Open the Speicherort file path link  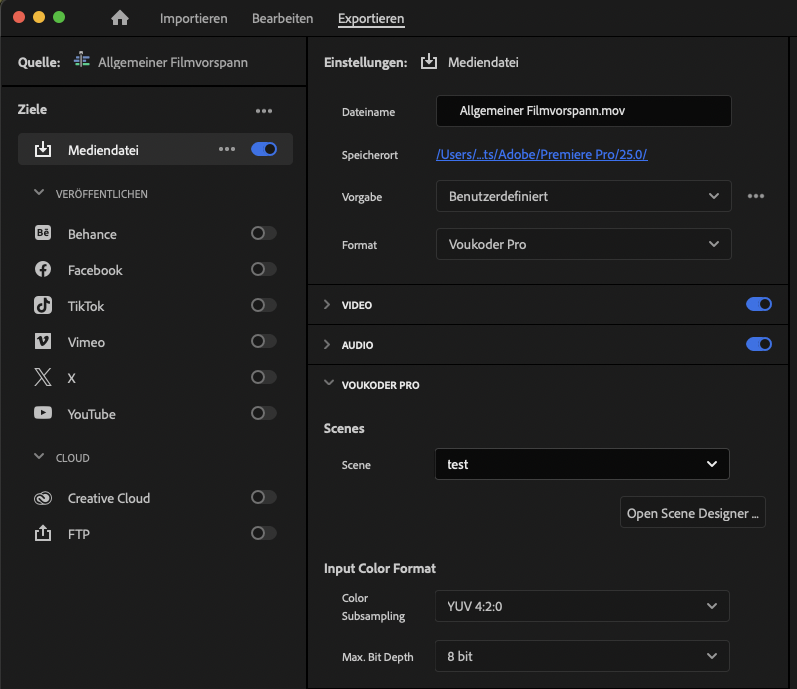pos(541,154)
